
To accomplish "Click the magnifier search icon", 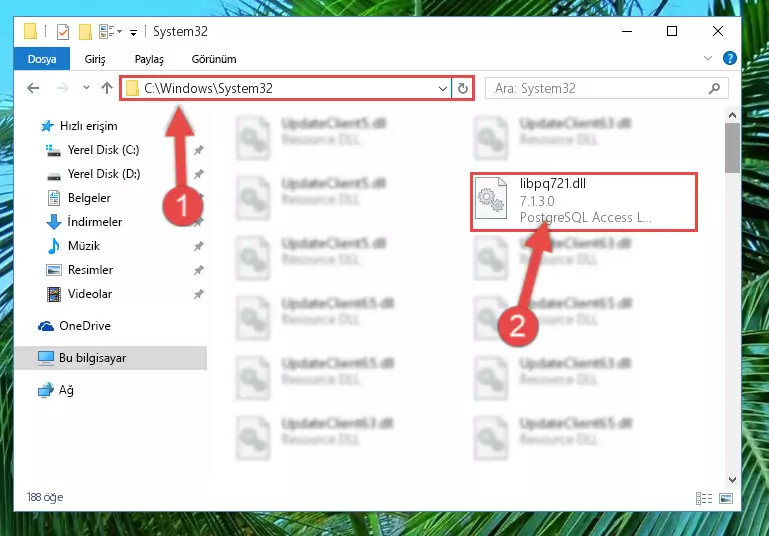I will [x=715, y=88].
